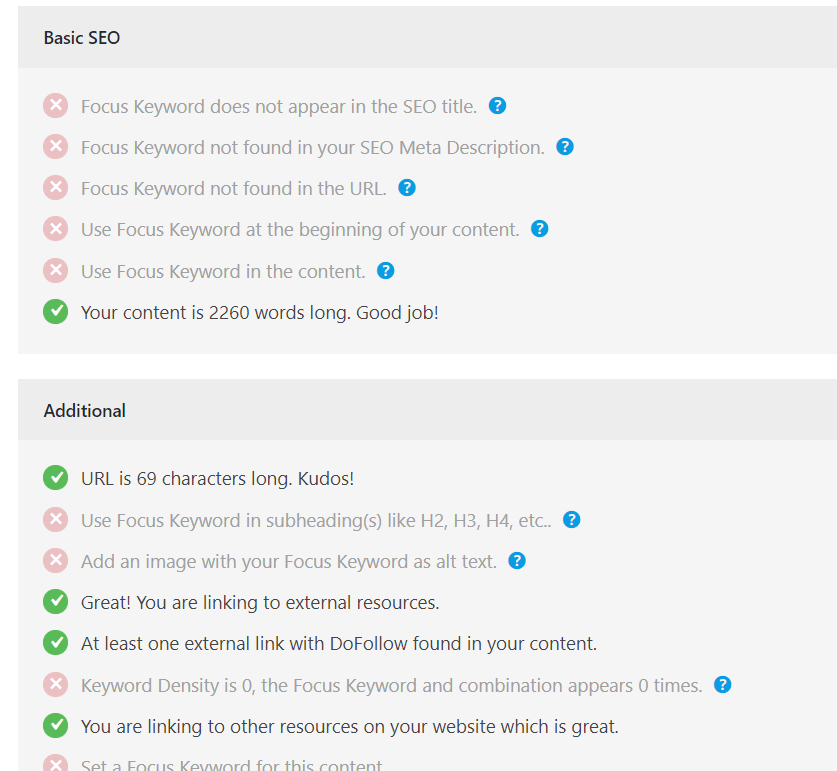Click 'Your content is 2260 words long' message
Viewport: 837px width, 771px height.
(x=259, y=312)
